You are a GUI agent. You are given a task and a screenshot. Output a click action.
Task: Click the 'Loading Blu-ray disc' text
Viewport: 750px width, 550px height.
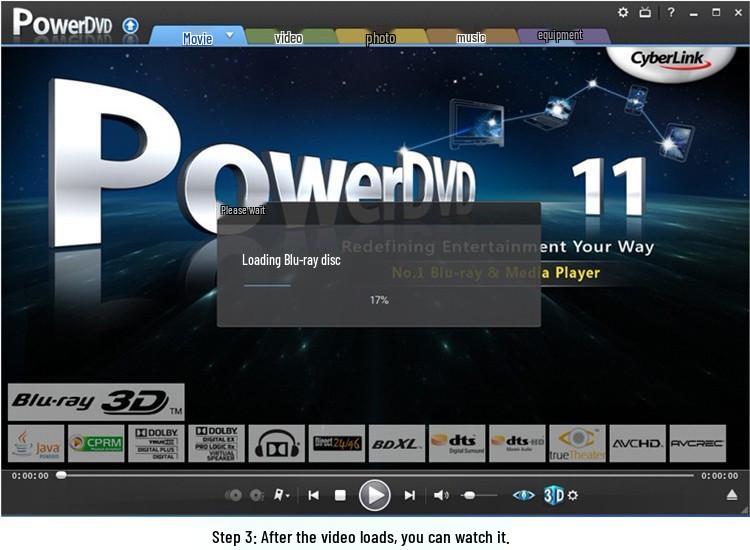click(291, 260)
